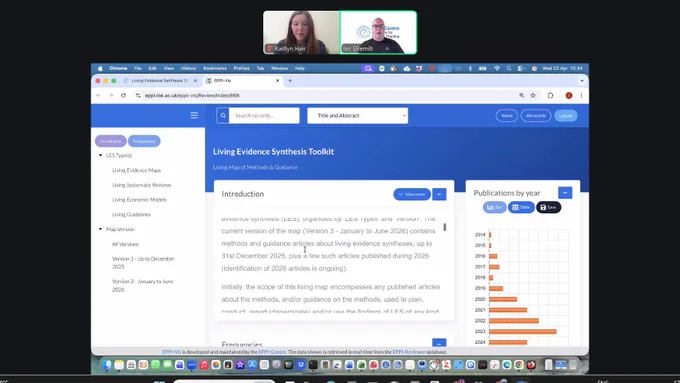Switch to the Living Evidence Synthesis browser tab
Image resolution: width=680 pixels, height=383 pixels.
(x=160, y=81)
